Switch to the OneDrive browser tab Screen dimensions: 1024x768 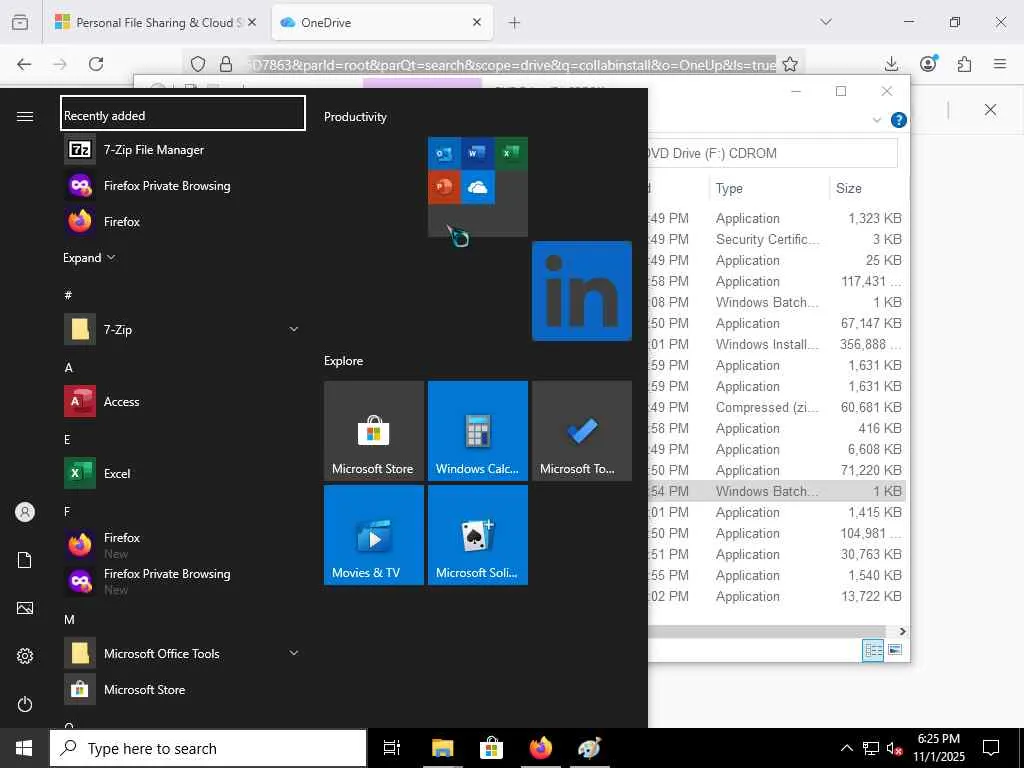(382, 23)
